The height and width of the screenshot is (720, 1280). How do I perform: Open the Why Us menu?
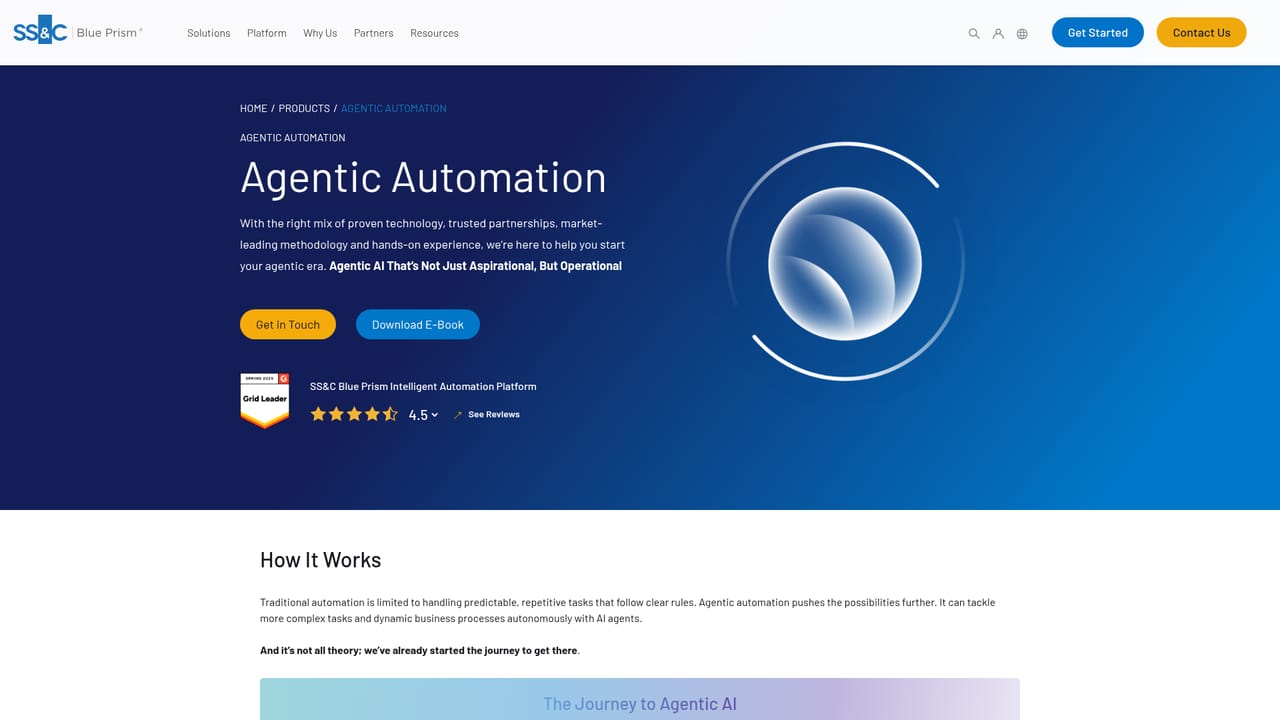(320, 33)
